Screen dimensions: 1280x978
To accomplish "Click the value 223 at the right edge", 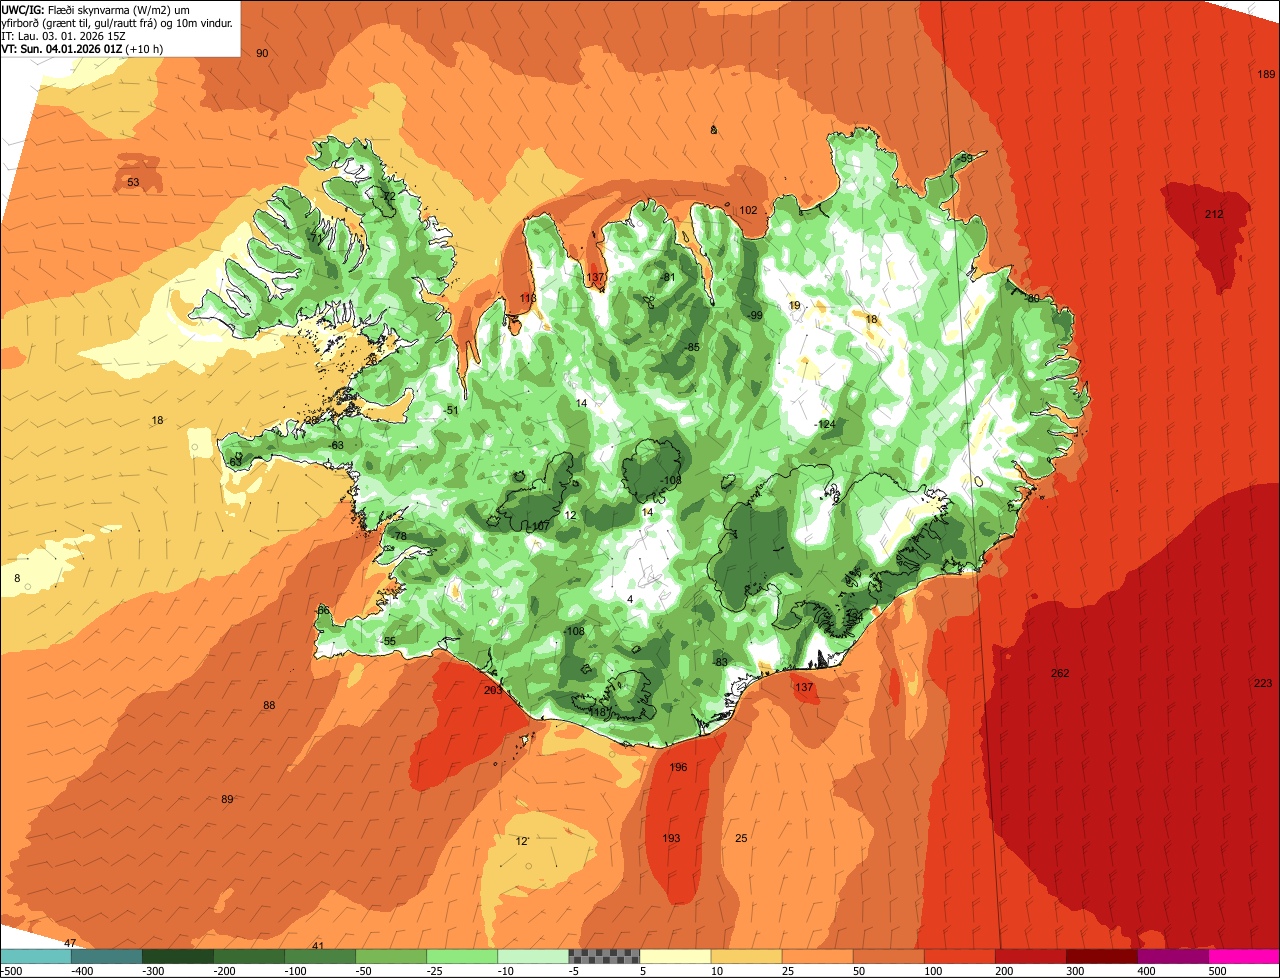I will coord(1263,683).
